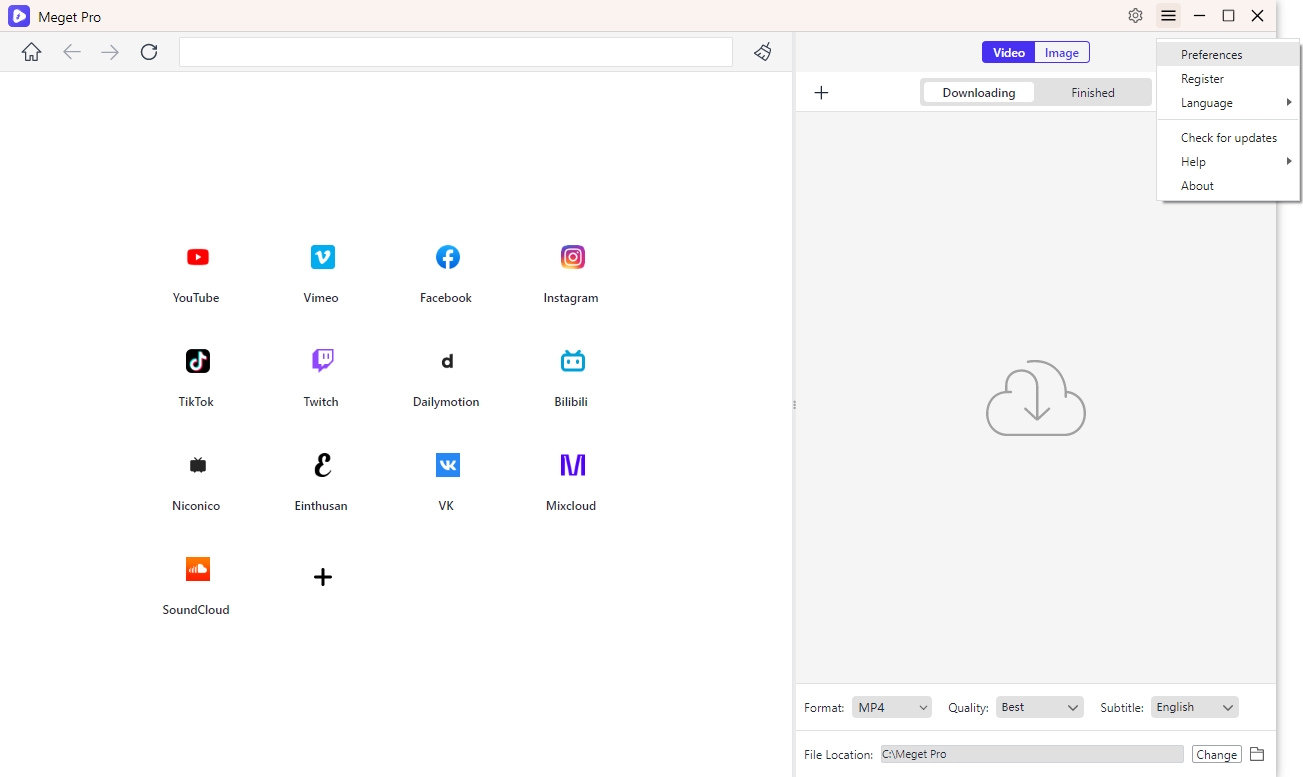Open the download folder icon
Image resolution: width=1303 pixels, height=777 pixels.
point(1258,754)
